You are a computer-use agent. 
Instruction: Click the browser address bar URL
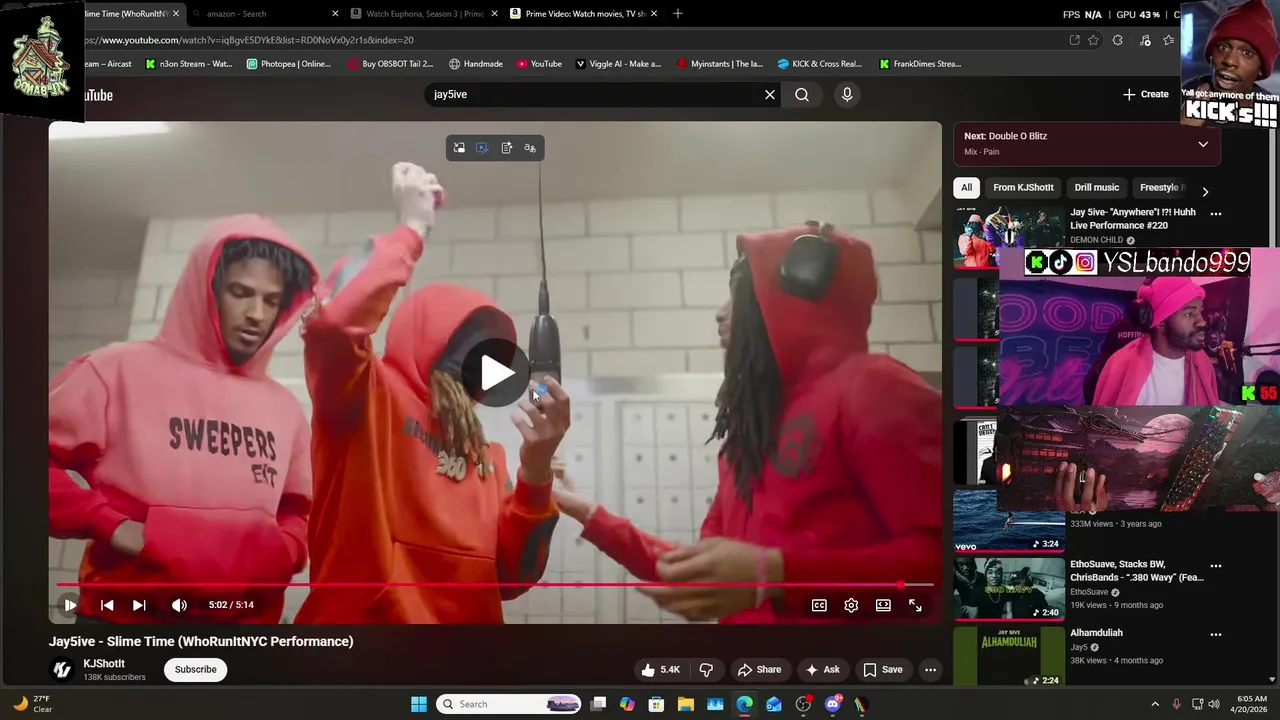(x=250, y=40)
